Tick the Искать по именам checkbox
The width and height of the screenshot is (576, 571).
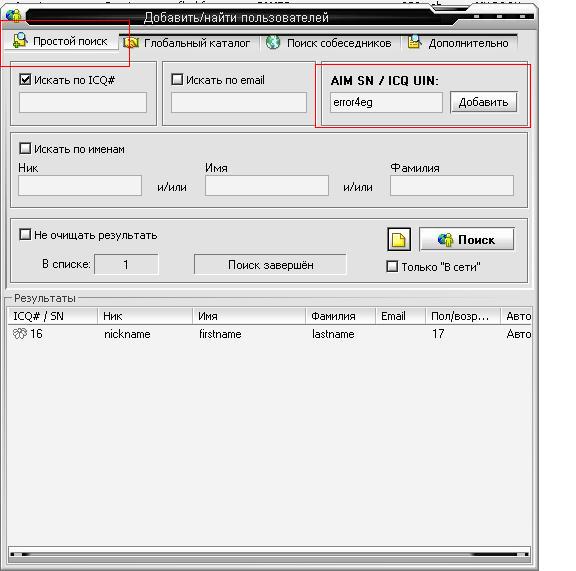pyautogui.click(x=25, y=148)
